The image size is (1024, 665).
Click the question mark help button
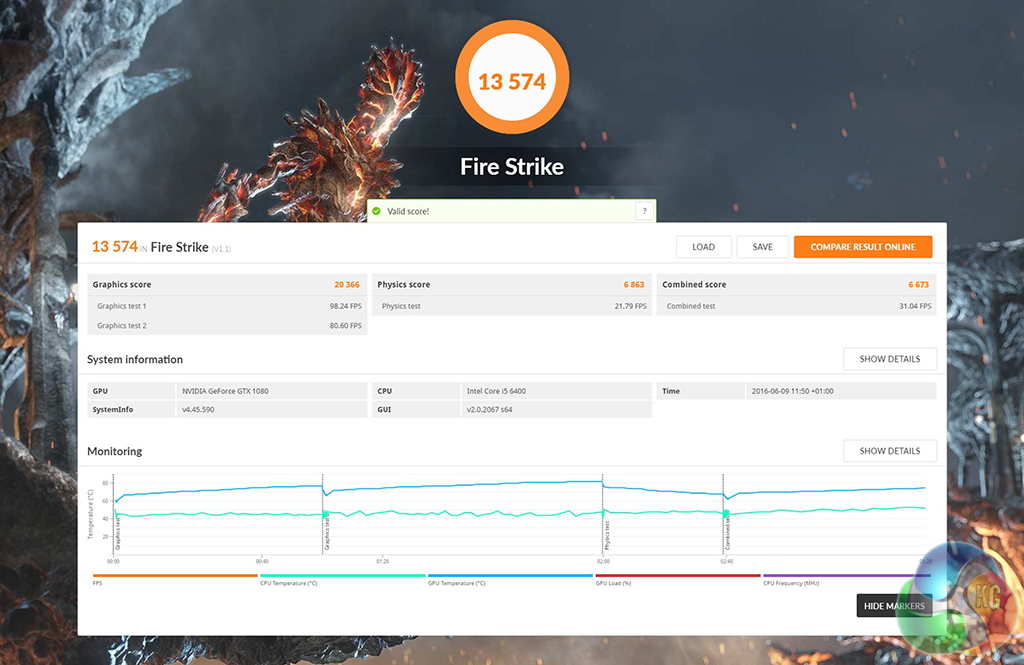pos(645,211)
